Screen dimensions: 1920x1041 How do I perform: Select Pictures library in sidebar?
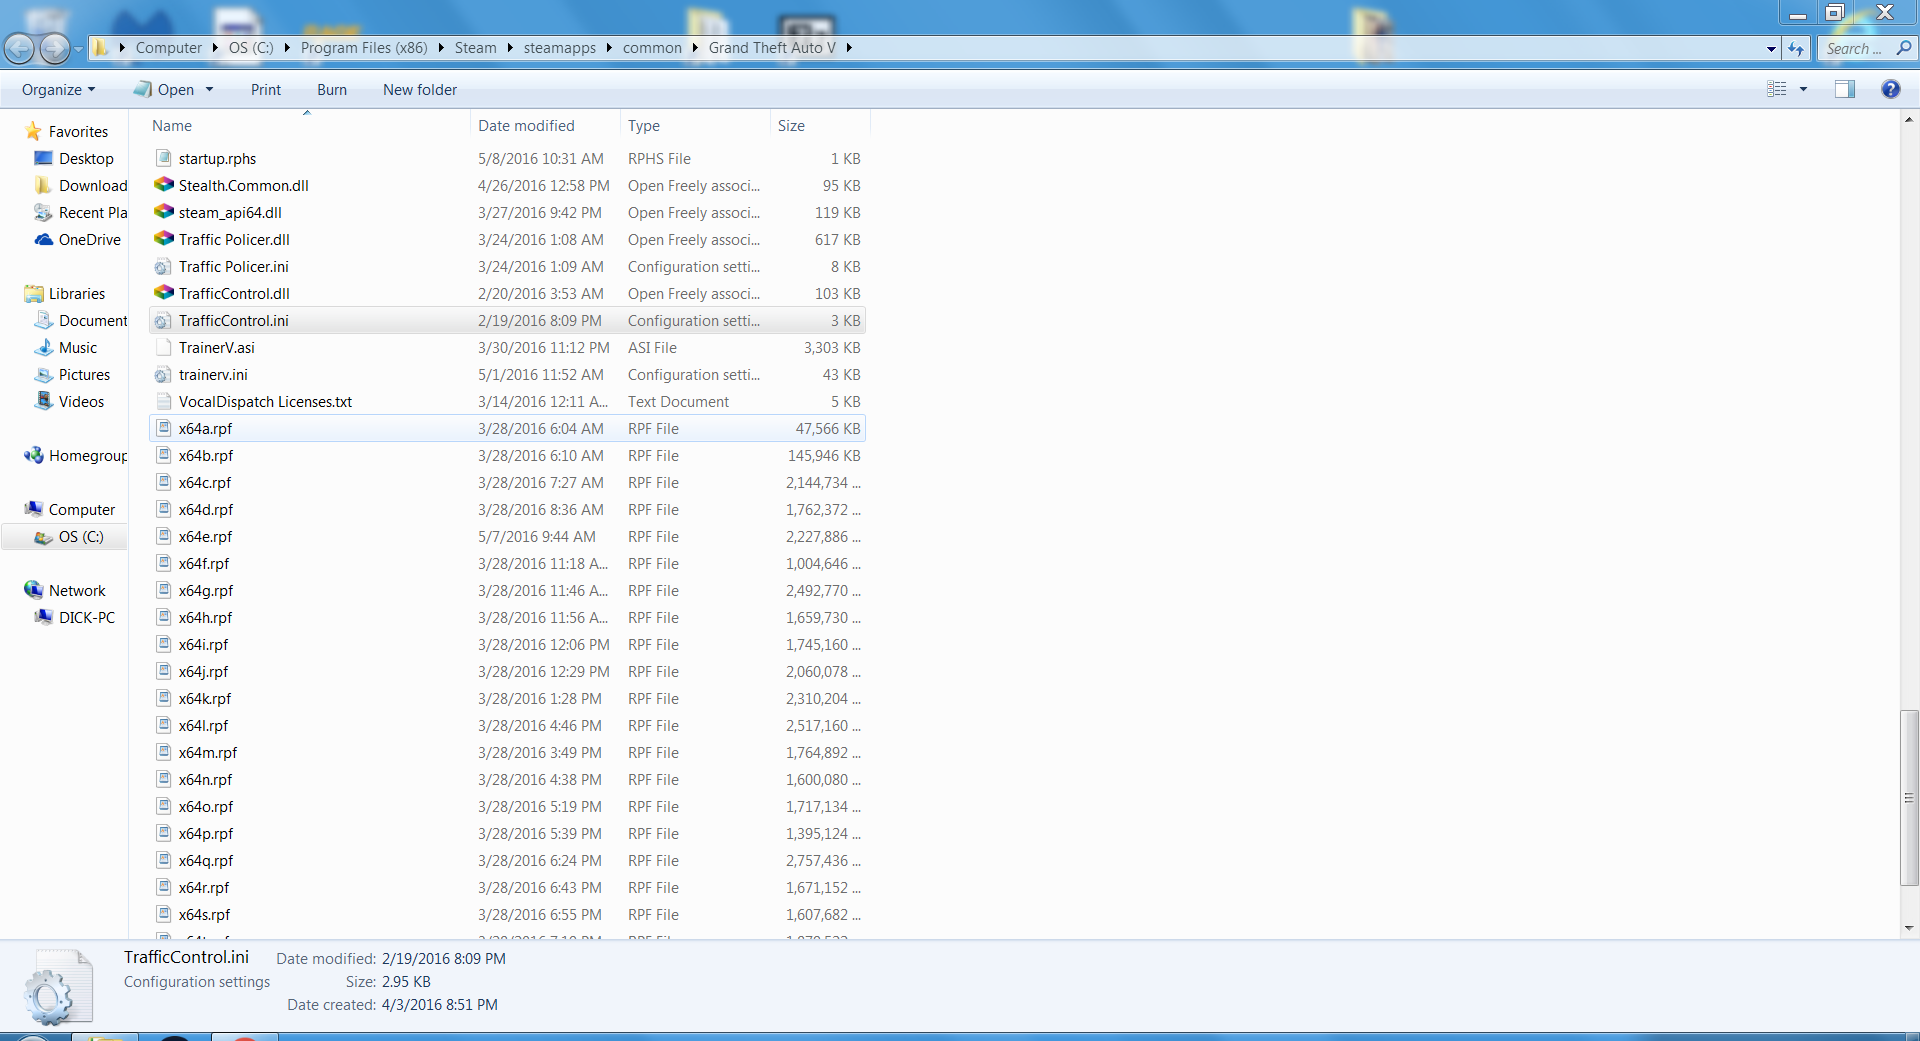84,374
